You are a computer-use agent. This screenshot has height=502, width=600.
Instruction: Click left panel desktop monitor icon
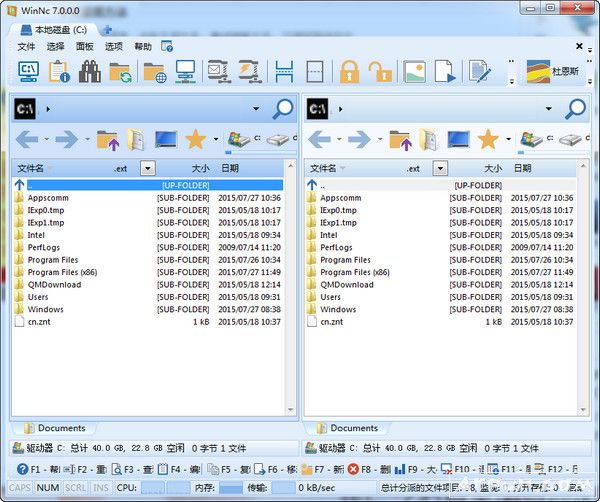[x=166, y=140]
